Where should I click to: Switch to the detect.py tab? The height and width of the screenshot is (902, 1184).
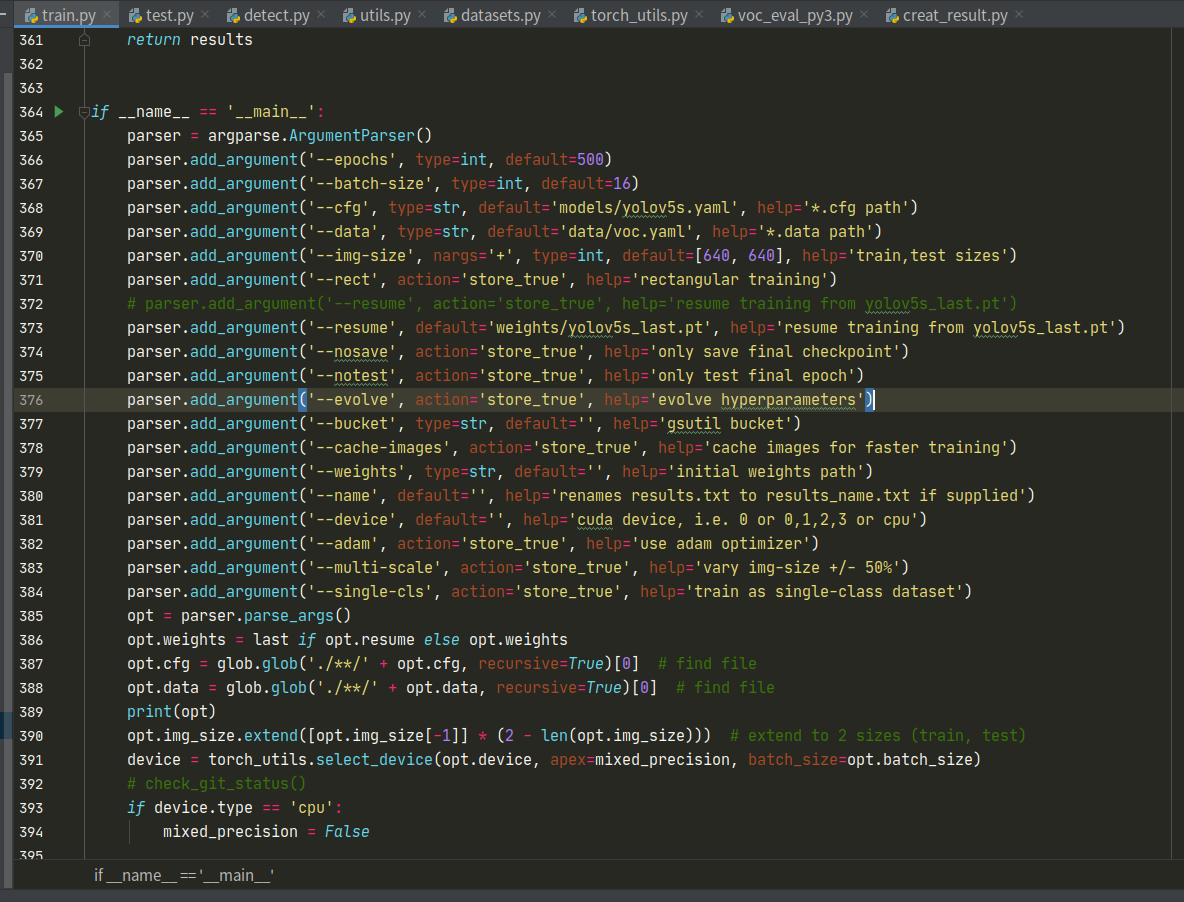point(276,15)
